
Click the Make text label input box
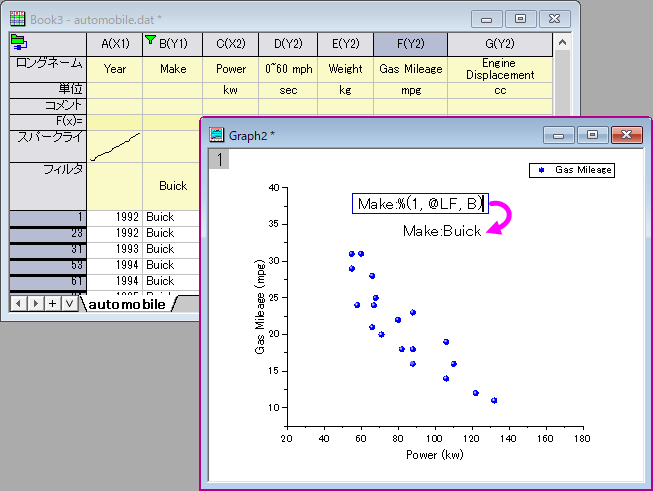click(x=420, y=204)
